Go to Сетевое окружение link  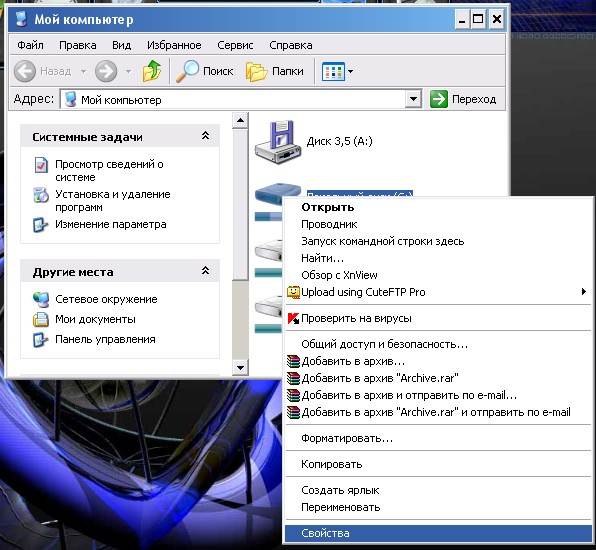(106, 299)
